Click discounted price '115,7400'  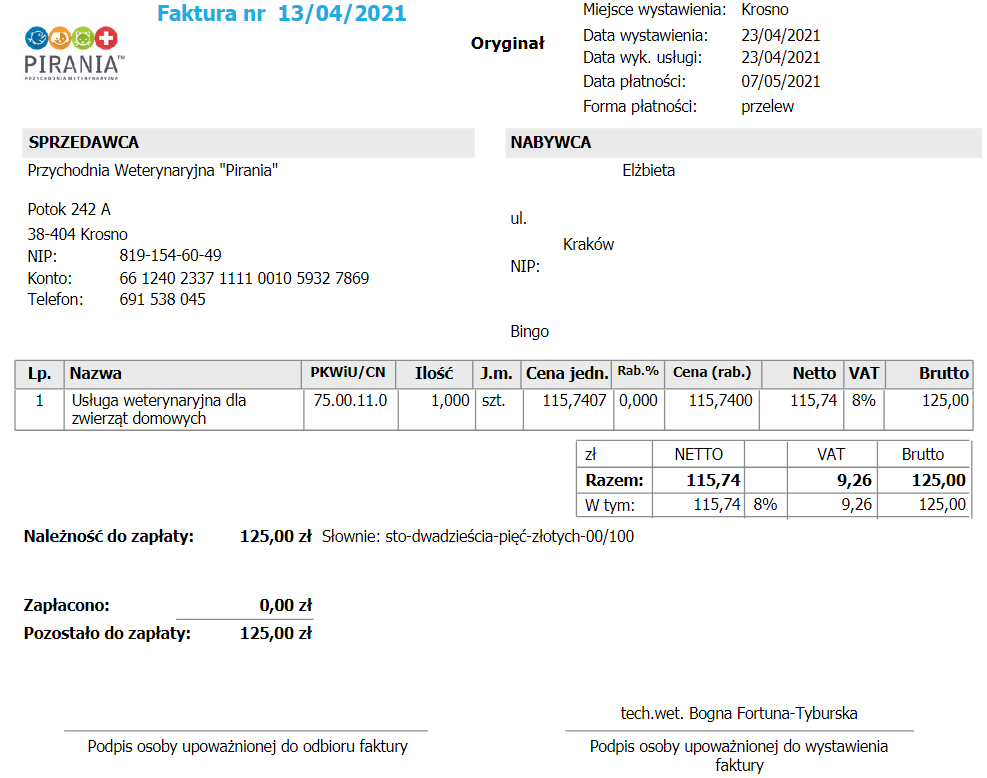[x=720, y=400]
